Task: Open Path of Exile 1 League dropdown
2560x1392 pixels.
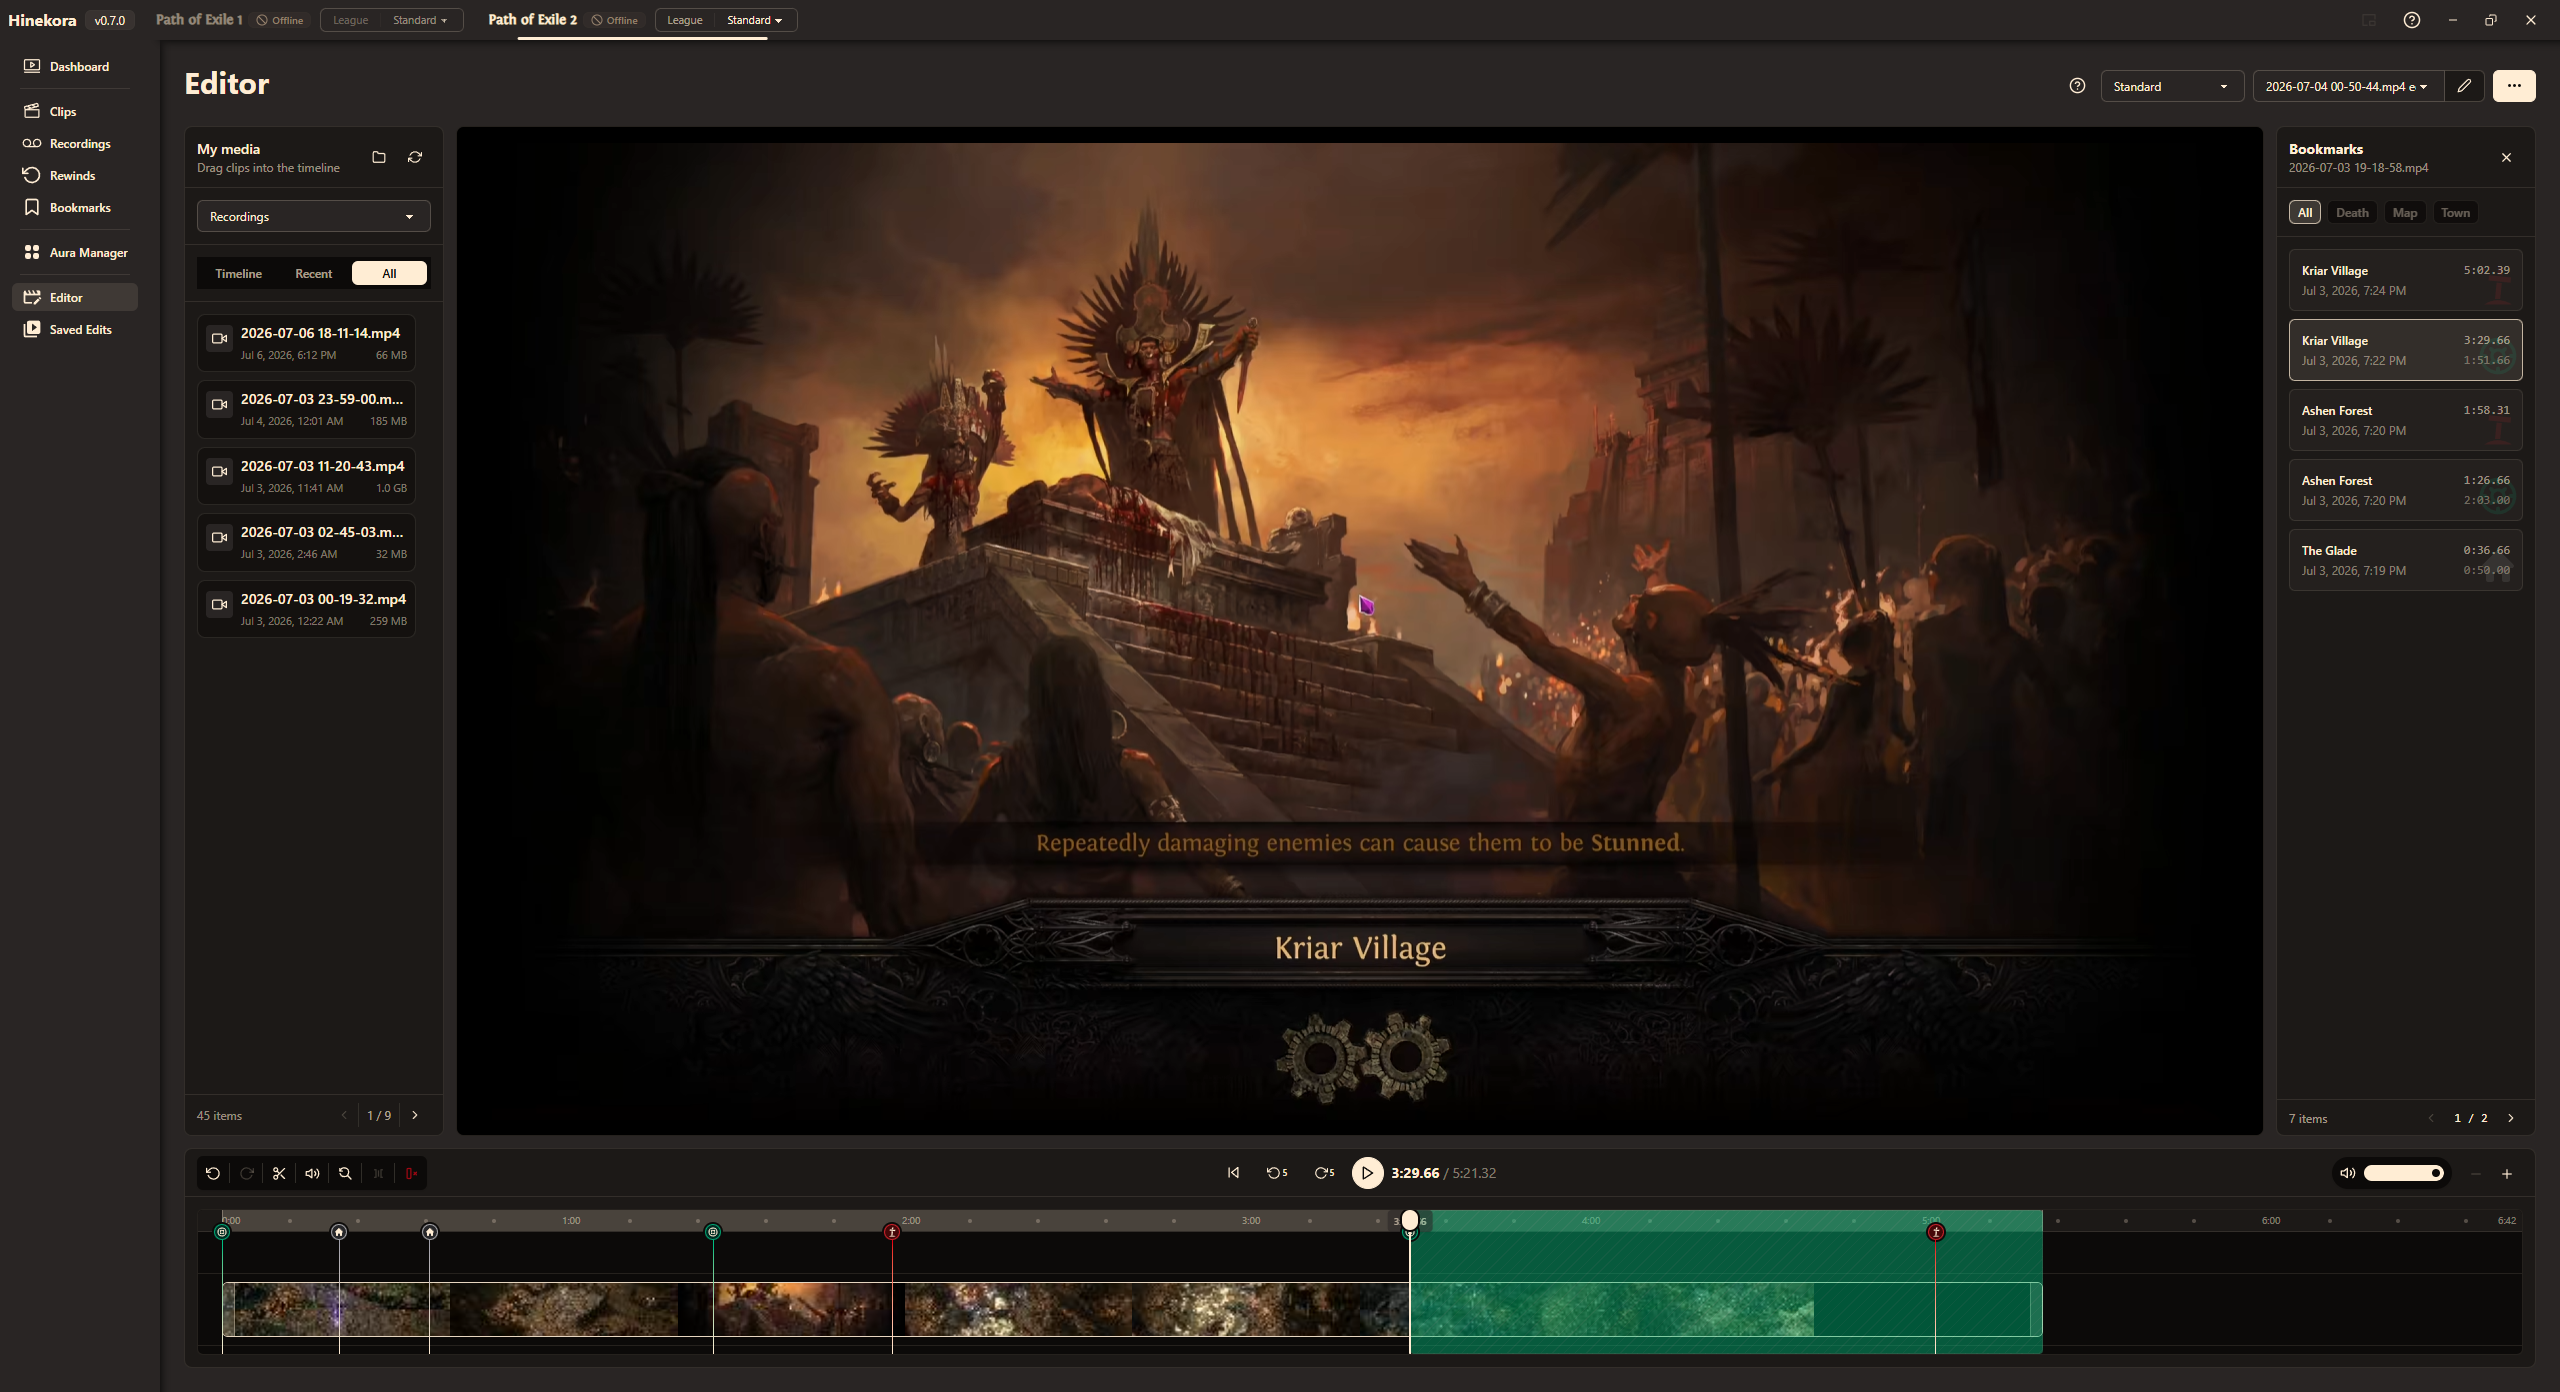Action: (392, 20)
